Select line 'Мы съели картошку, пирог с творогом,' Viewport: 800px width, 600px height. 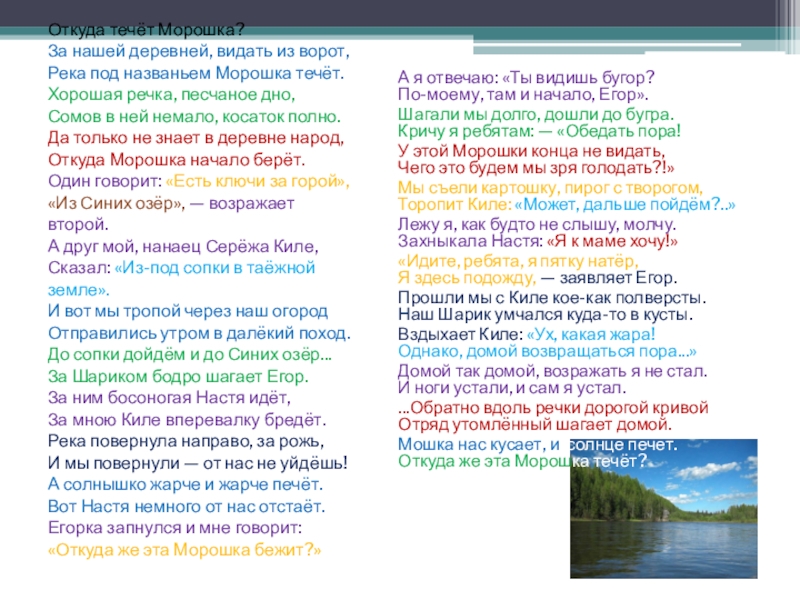pyautogui.click(x=551, y=188)
